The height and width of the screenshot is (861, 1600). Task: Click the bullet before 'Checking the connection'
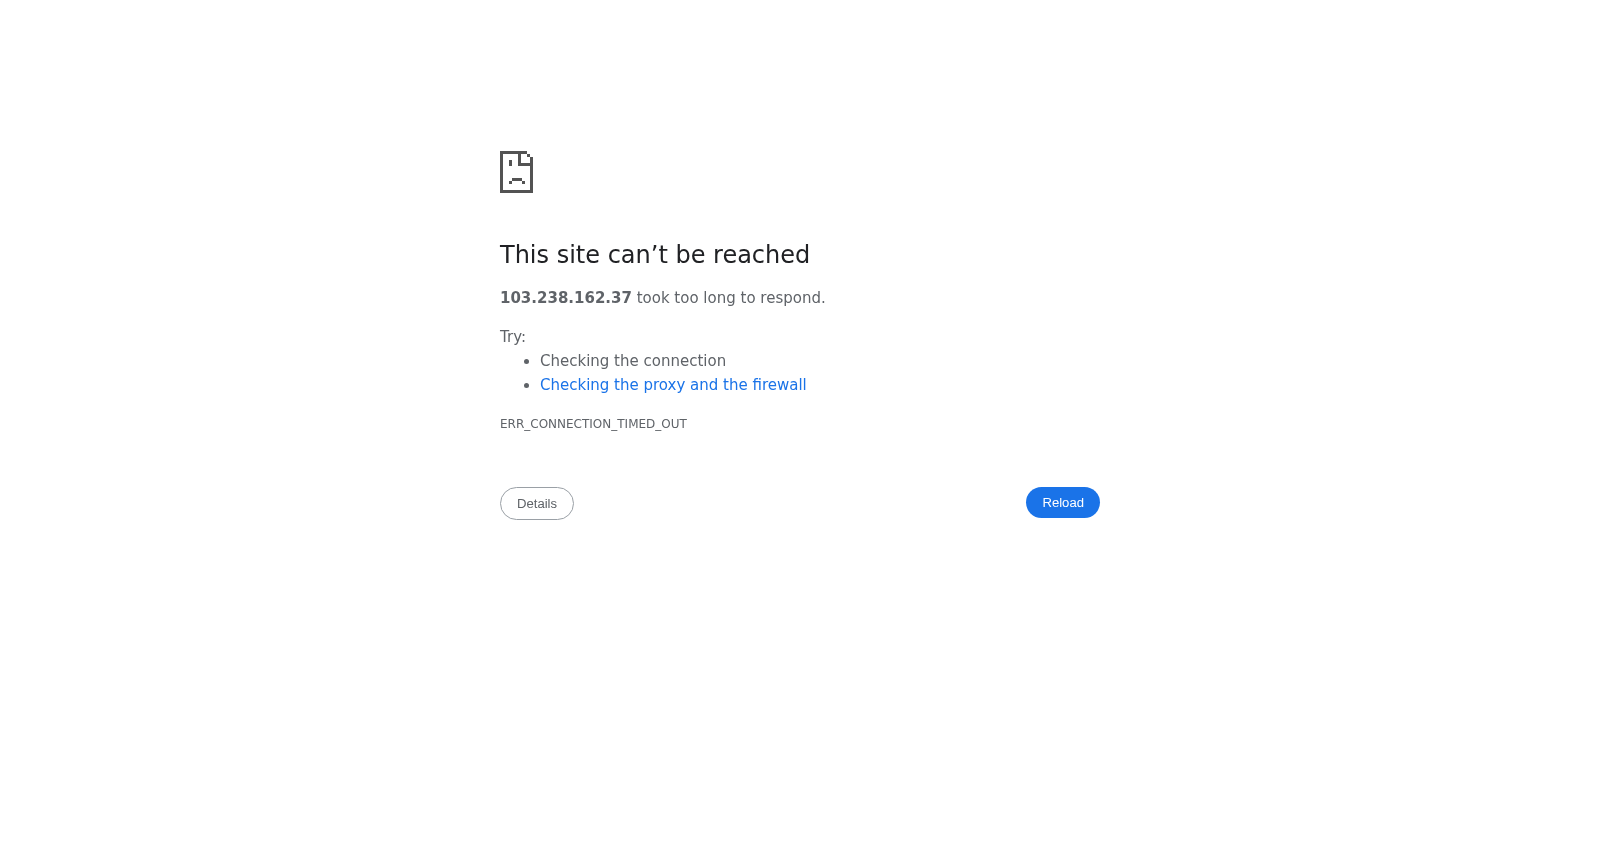coord(526,361)
